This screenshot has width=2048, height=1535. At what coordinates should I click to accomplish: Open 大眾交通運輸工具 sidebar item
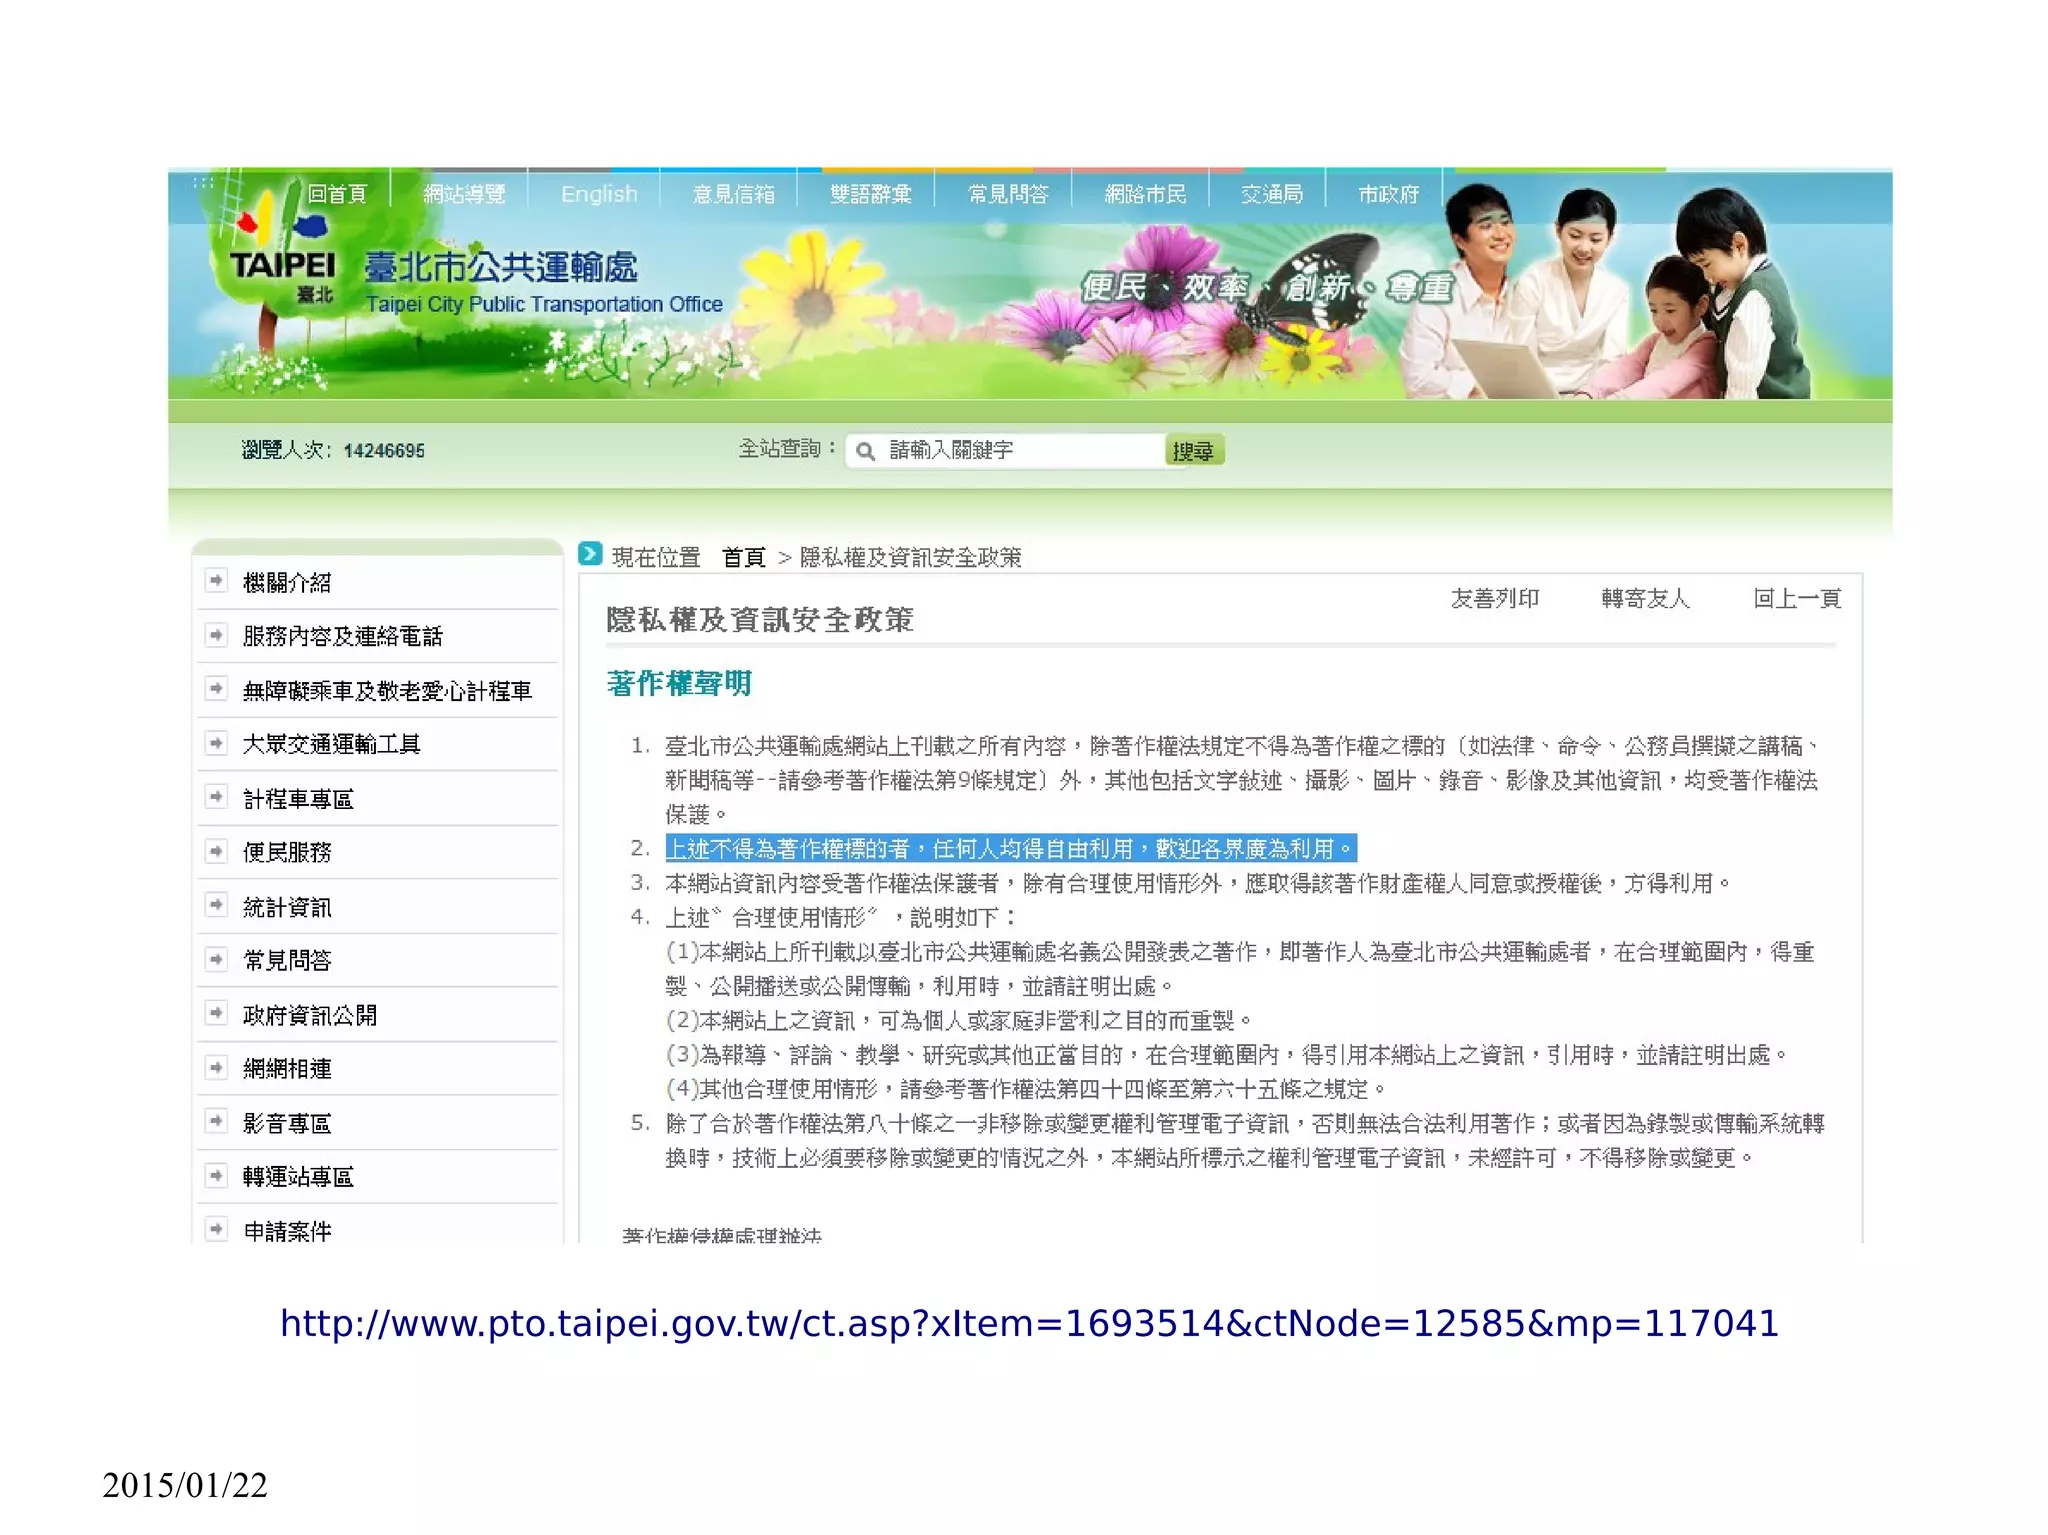(x=331, y=744)
